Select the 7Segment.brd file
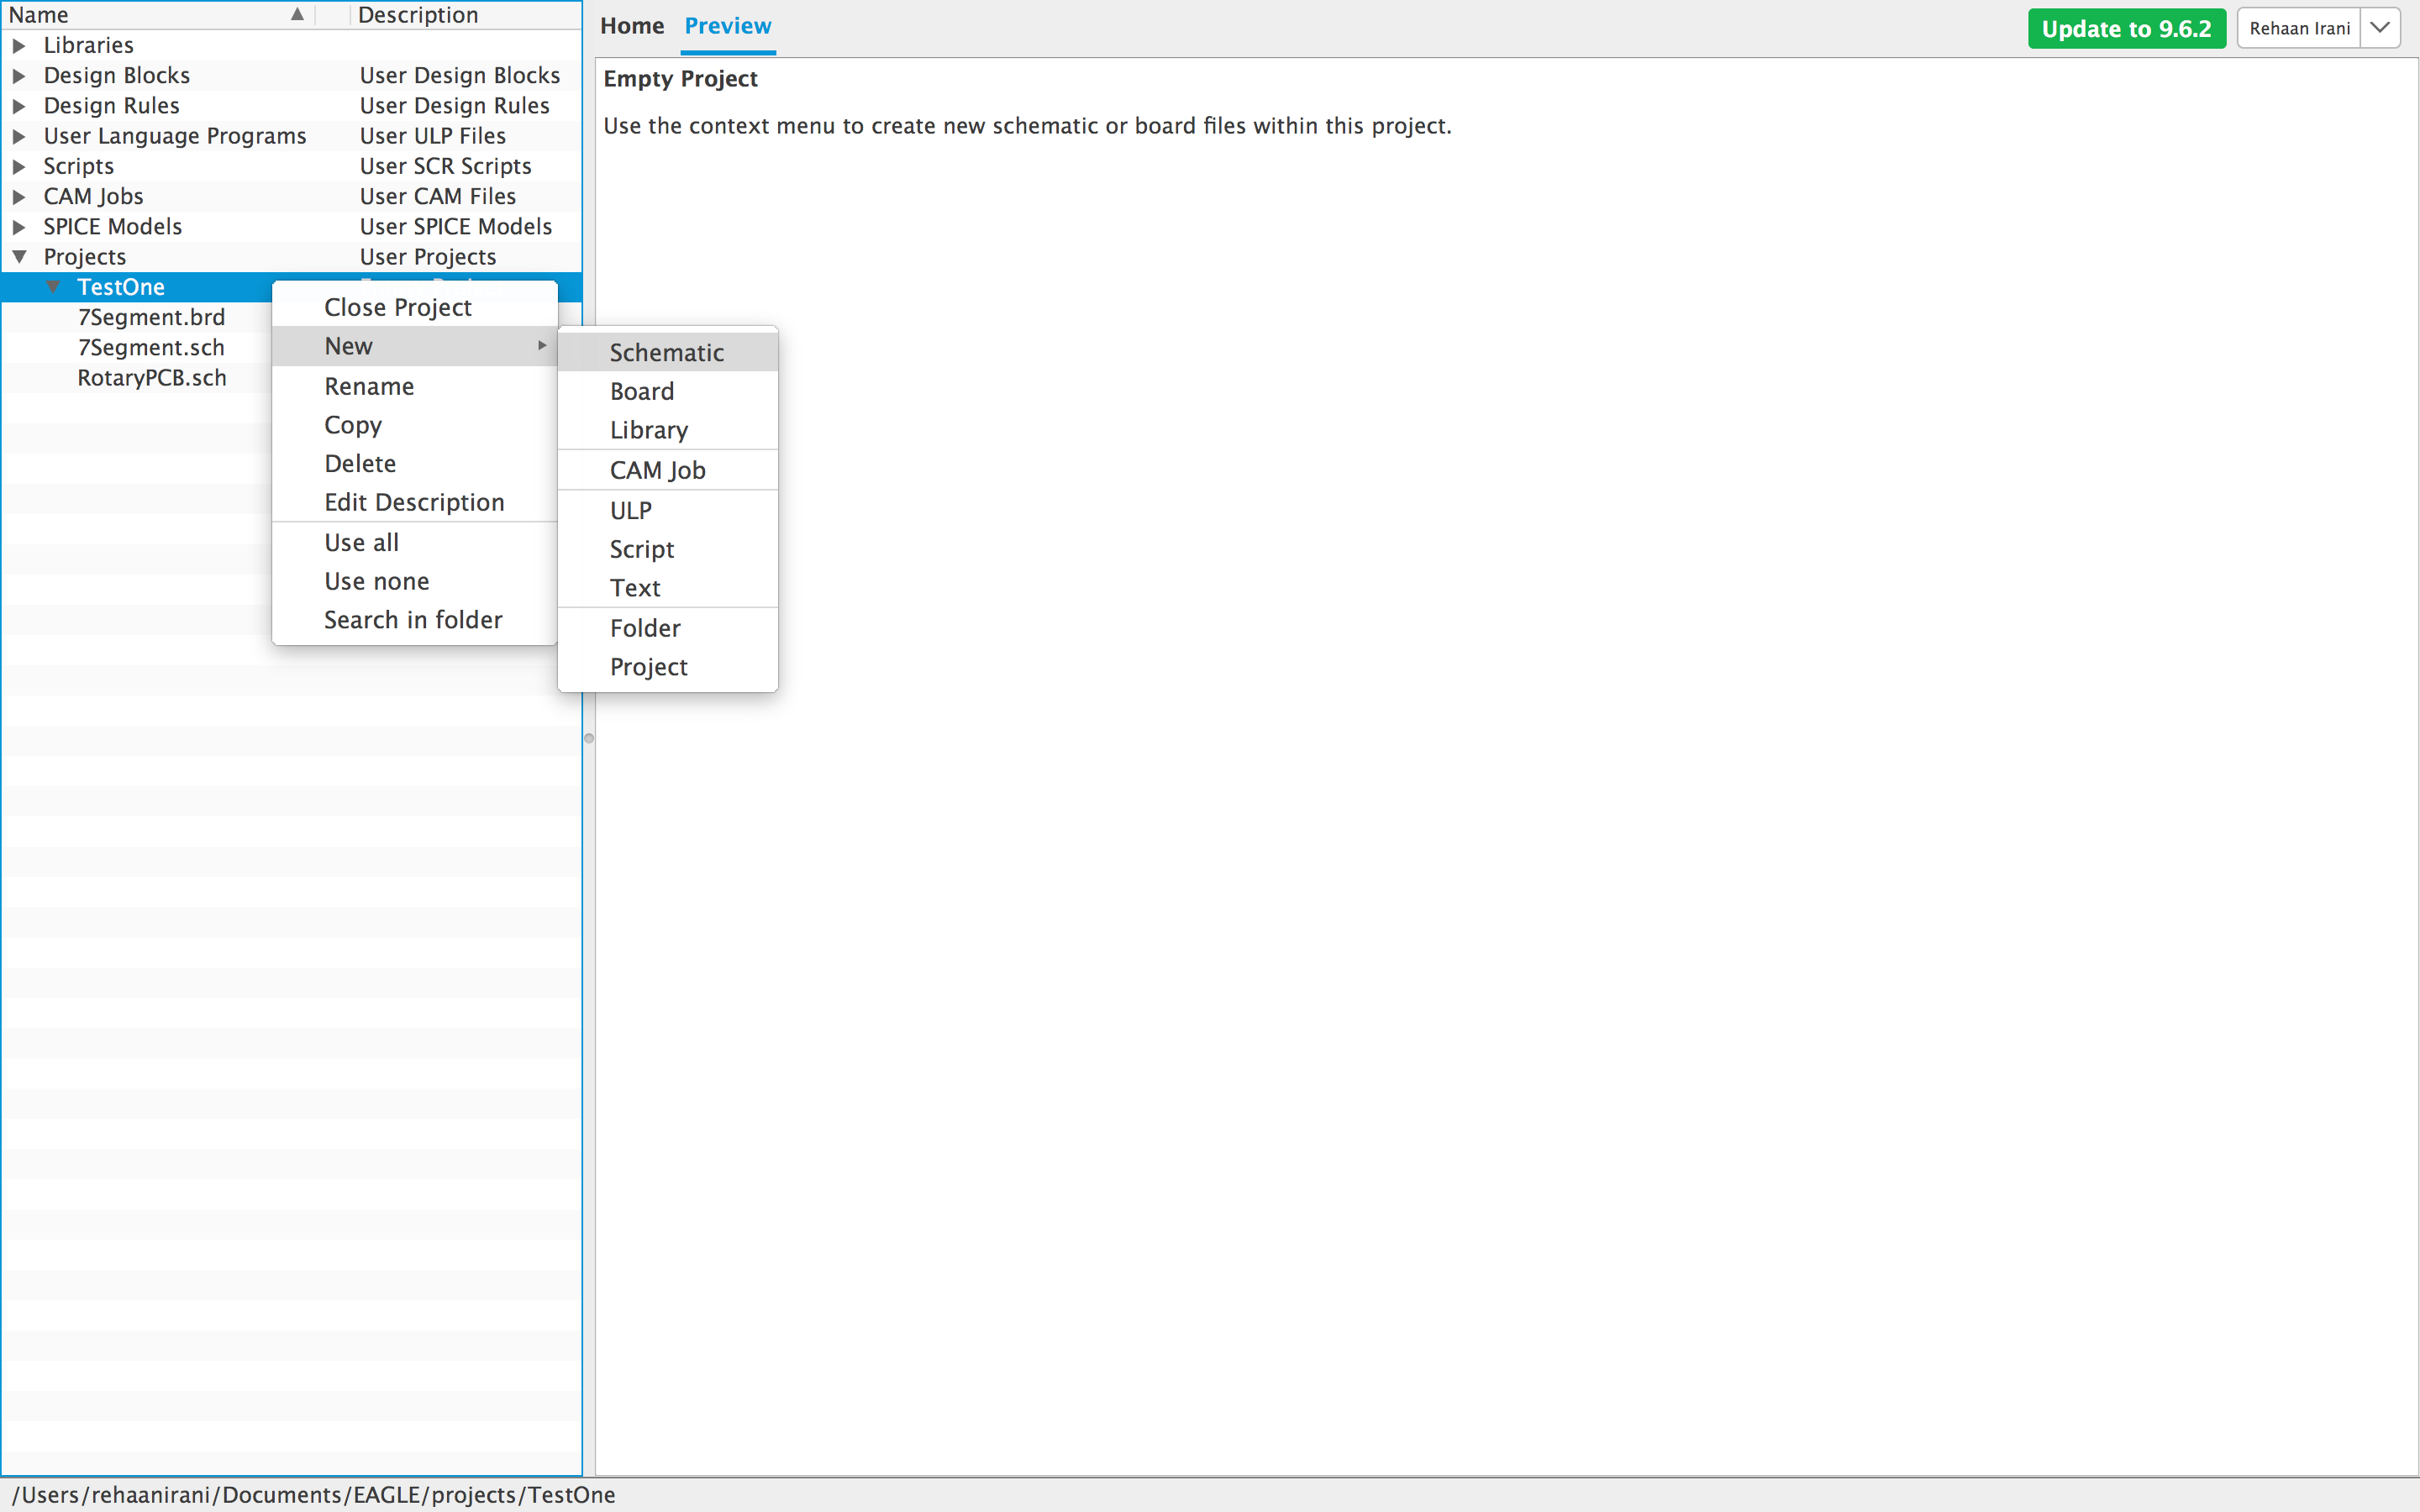The width and height of the screenshot is (2420, 1512). tap(152, 316)
